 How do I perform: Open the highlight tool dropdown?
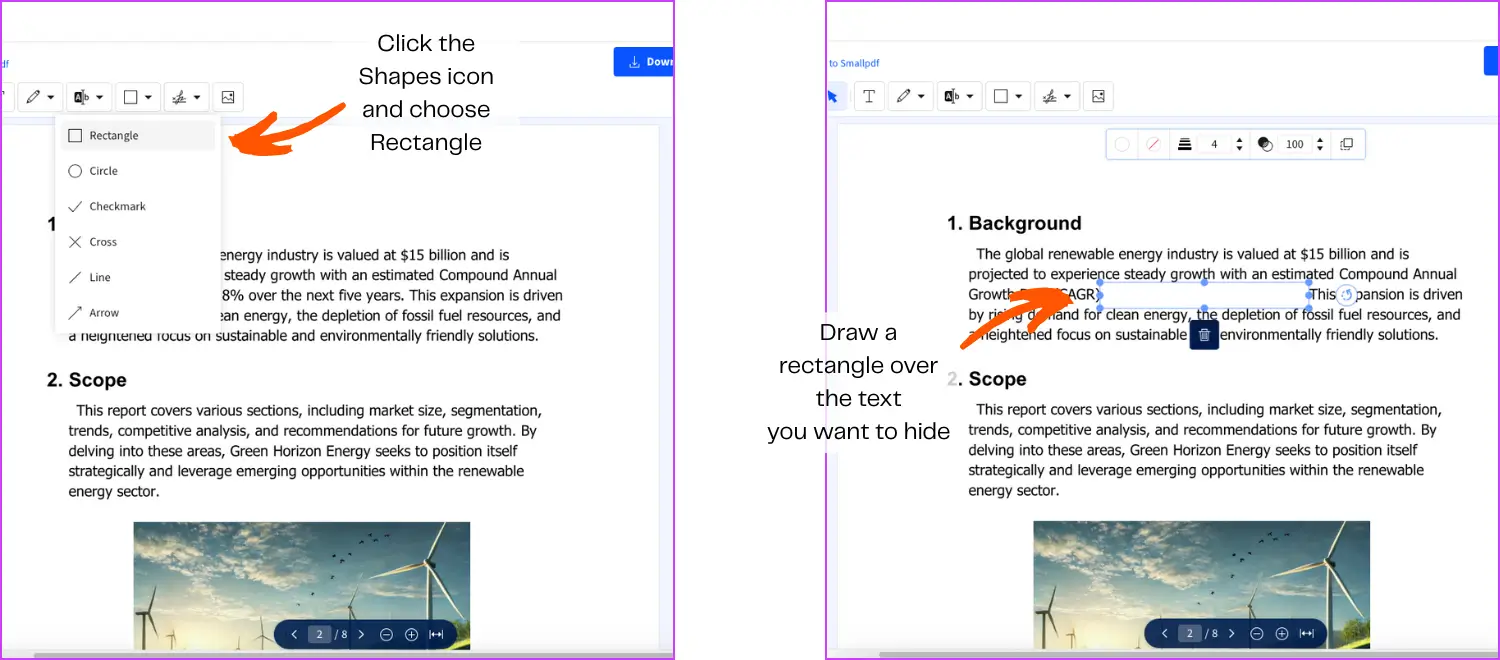tap(968, 95)
